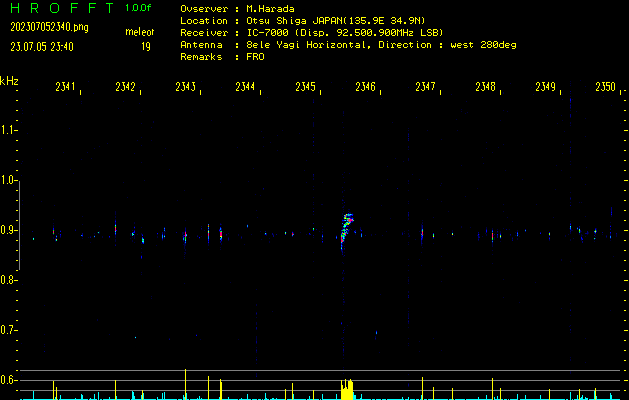Click the 1.1 frequency axis label
The height and width of the screenshot is (400, 629).
(9, 130)
